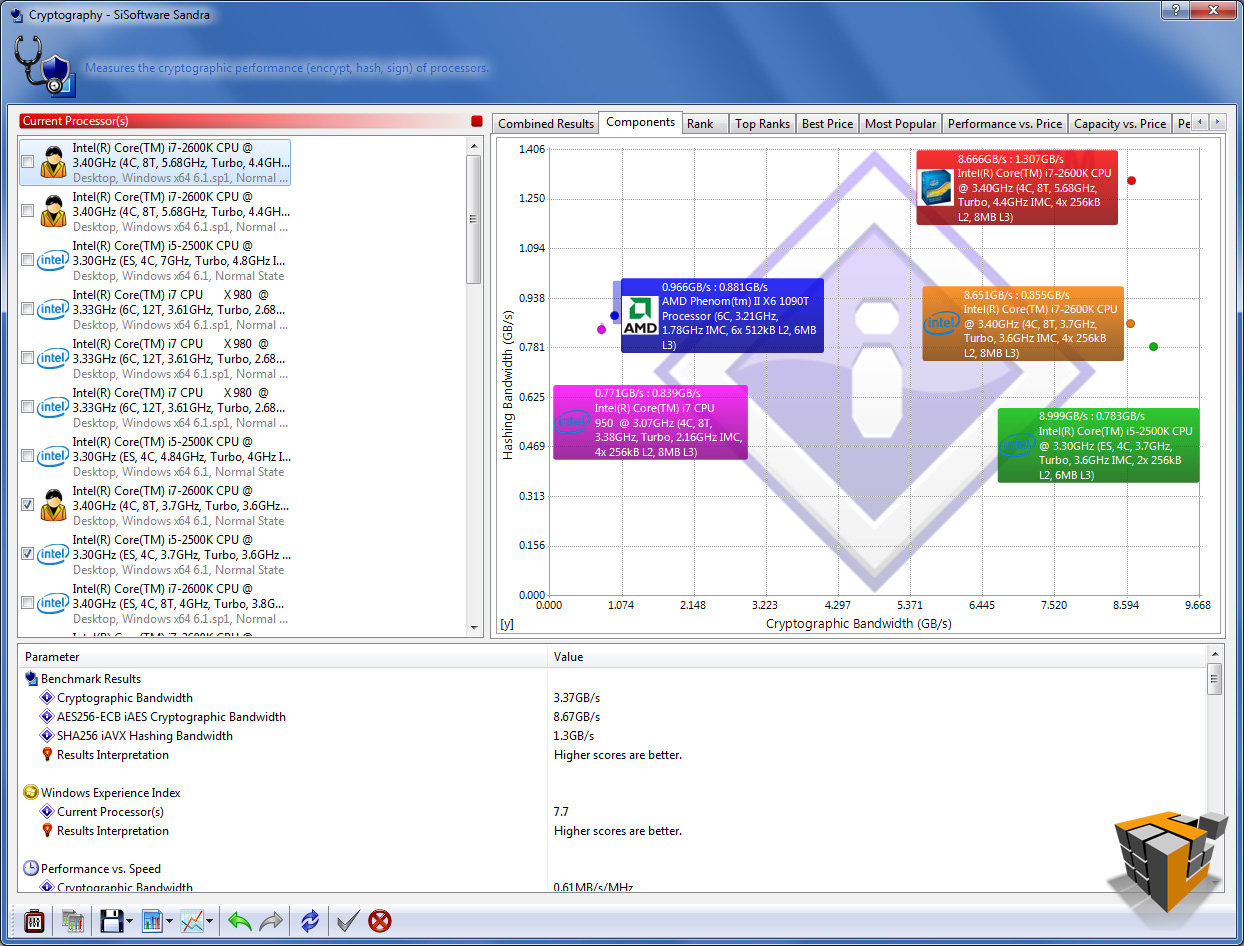Click the Intel chip image in red label
The image size is (1244, 946).
[x=936, y=187]
